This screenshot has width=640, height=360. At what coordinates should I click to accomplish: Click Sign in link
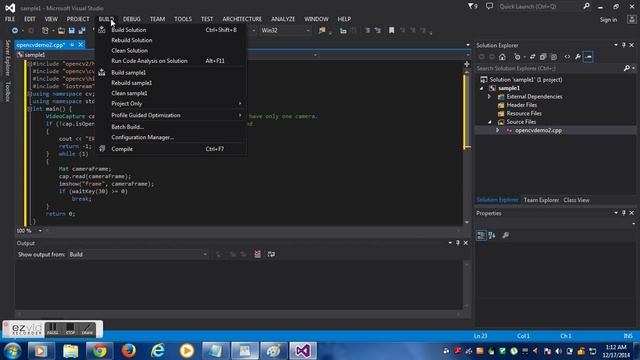(x=608, y=20)
